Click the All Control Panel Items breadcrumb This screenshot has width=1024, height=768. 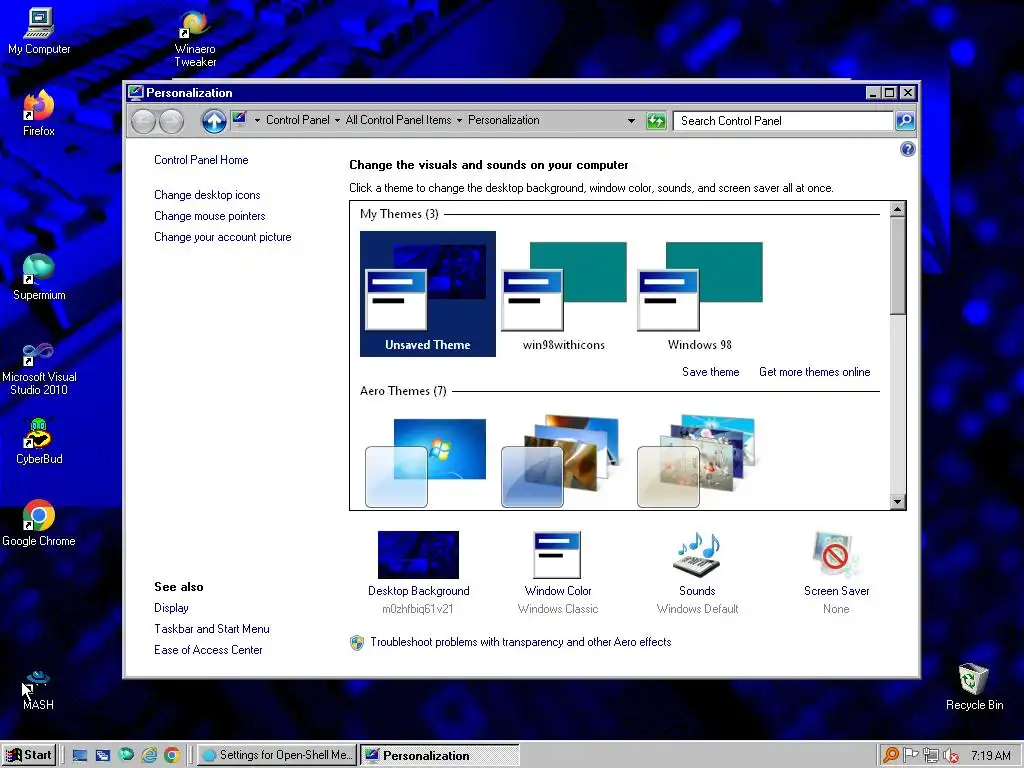(x=398, y=120)
